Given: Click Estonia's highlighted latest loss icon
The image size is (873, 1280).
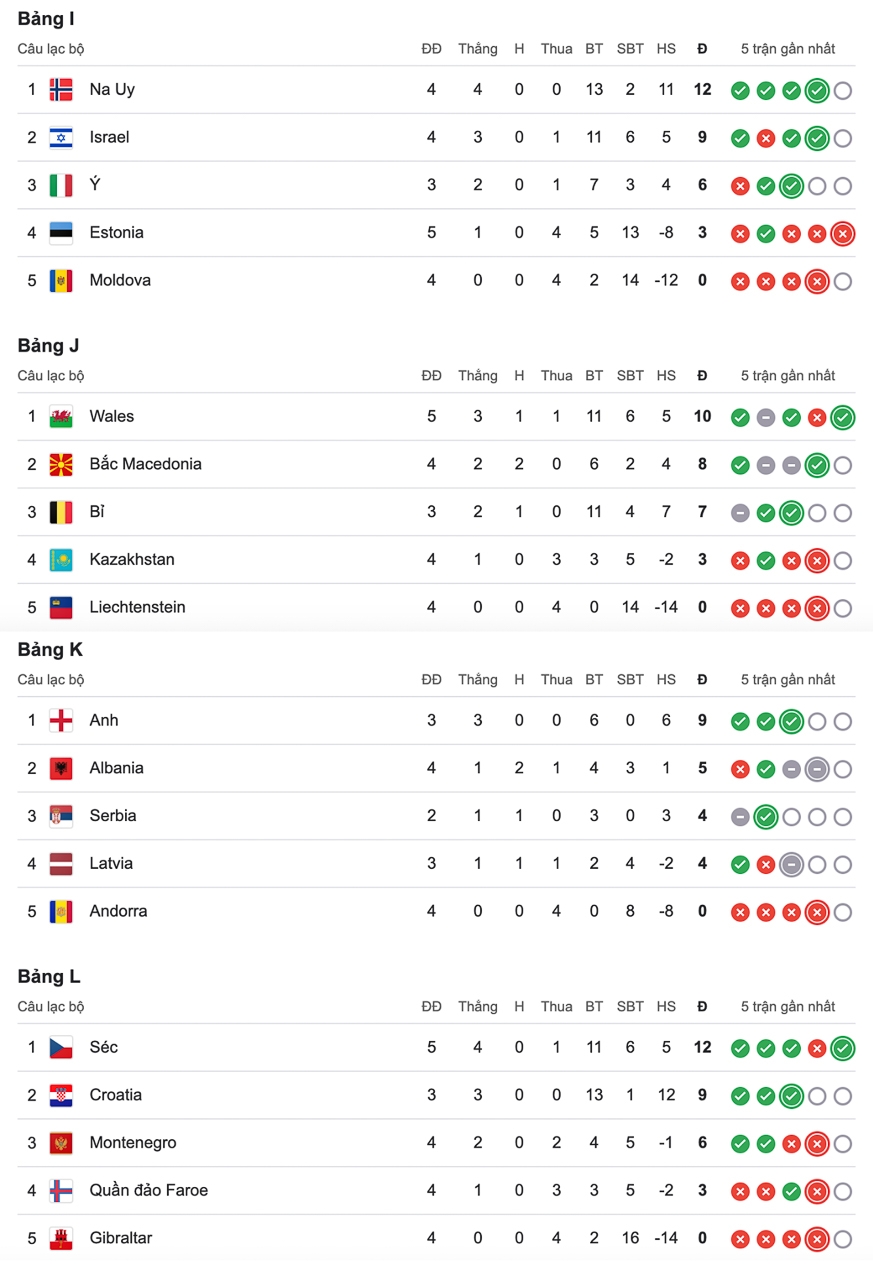Looking at the screenshot, I should [842, 234].
